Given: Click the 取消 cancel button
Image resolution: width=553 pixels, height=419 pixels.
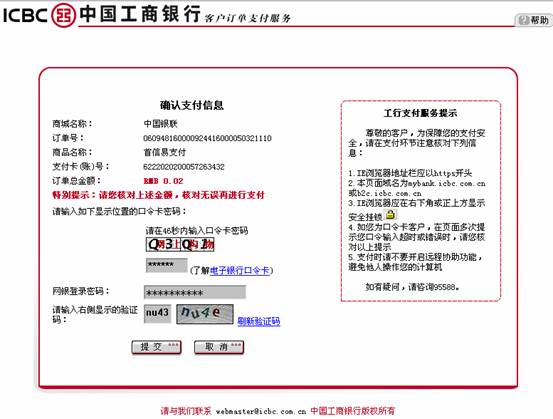Looking at the screenshot, I should click(219, 347).
